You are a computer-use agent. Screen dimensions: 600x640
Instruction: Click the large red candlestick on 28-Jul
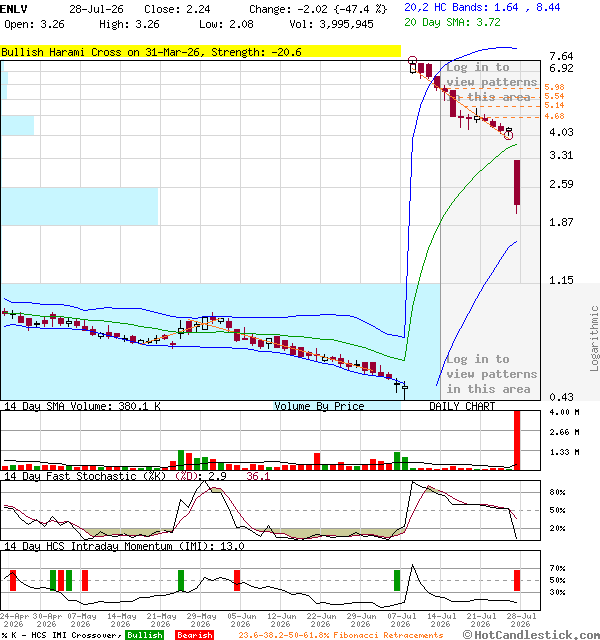pyautogui.click(x=517, y=182)
